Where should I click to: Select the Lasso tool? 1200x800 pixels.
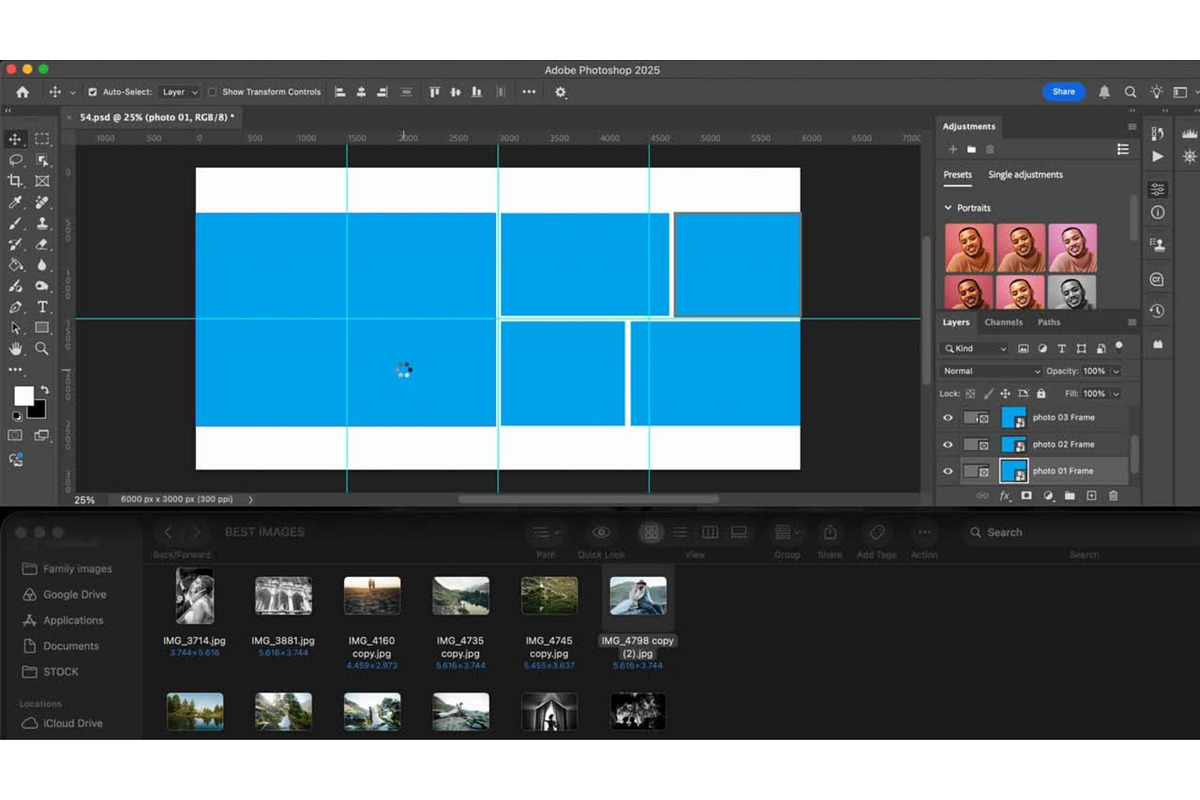[x=15, y=160]
